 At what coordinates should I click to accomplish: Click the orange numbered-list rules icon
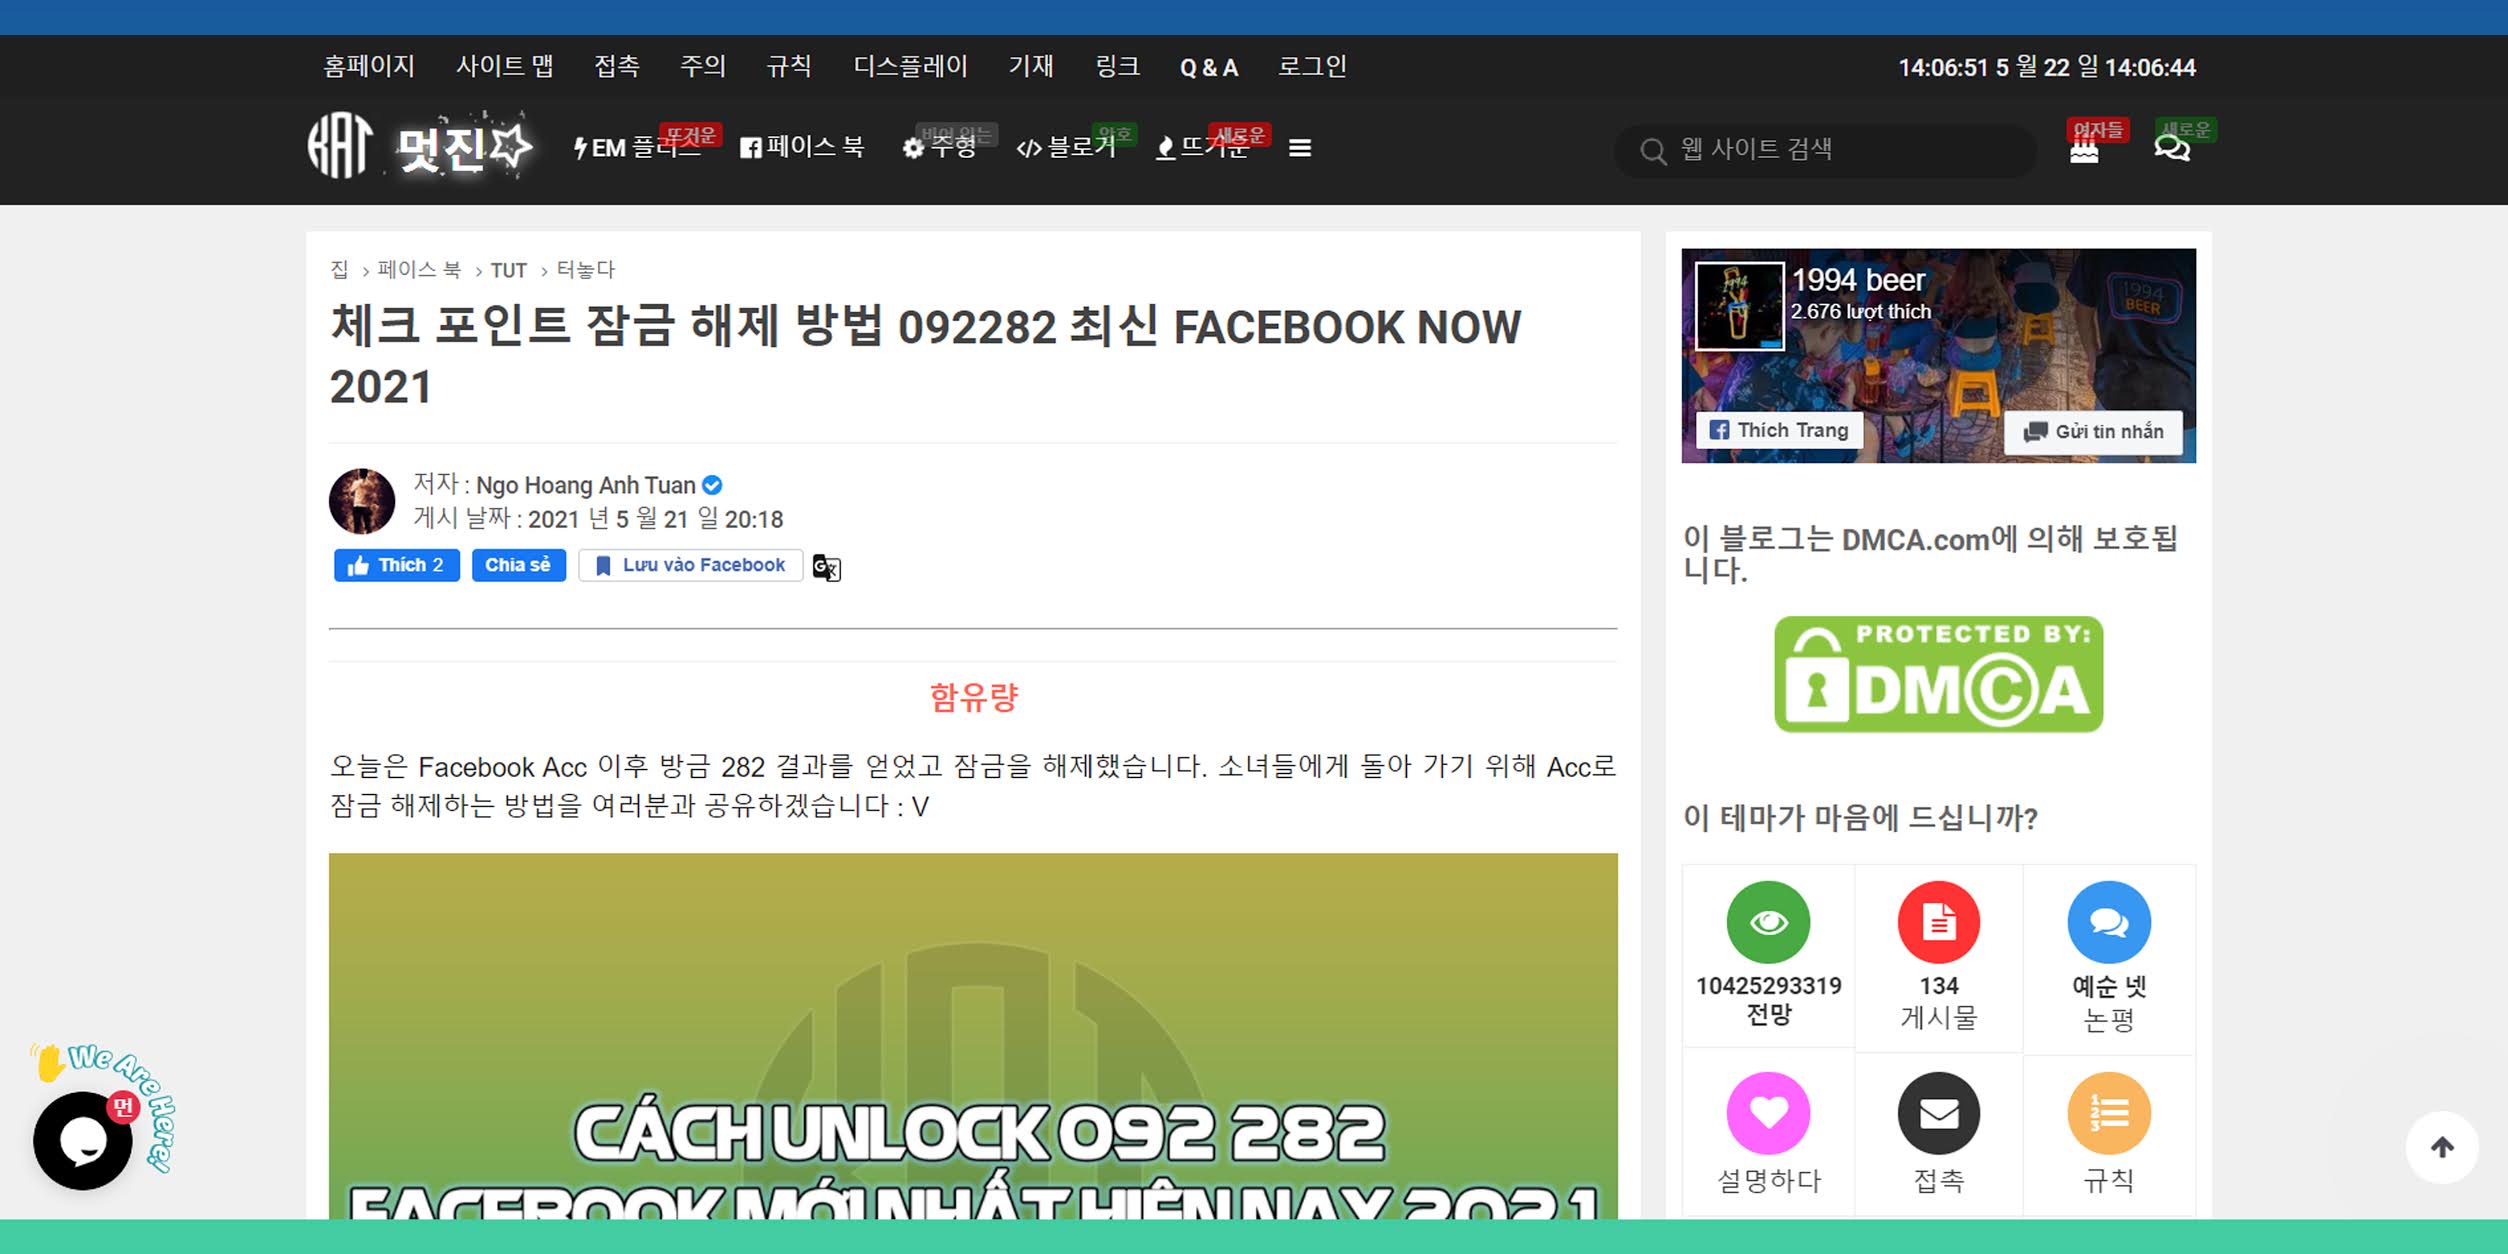coord(2108,1112)
